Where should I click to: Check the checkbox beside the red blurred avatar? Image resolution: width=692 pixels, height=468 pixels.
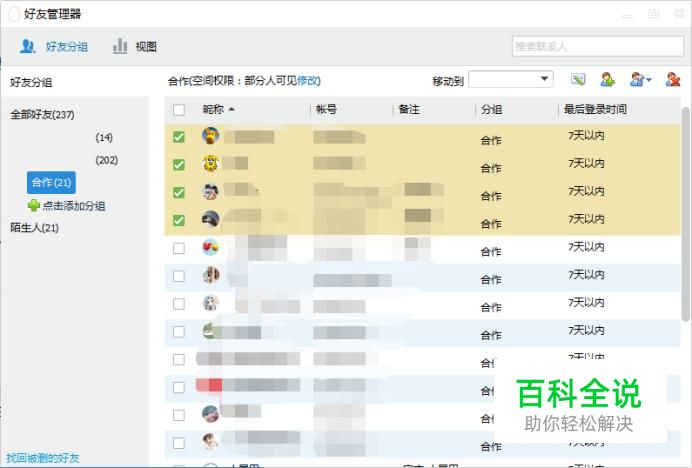pyautogui.click(x=179, y=387)
